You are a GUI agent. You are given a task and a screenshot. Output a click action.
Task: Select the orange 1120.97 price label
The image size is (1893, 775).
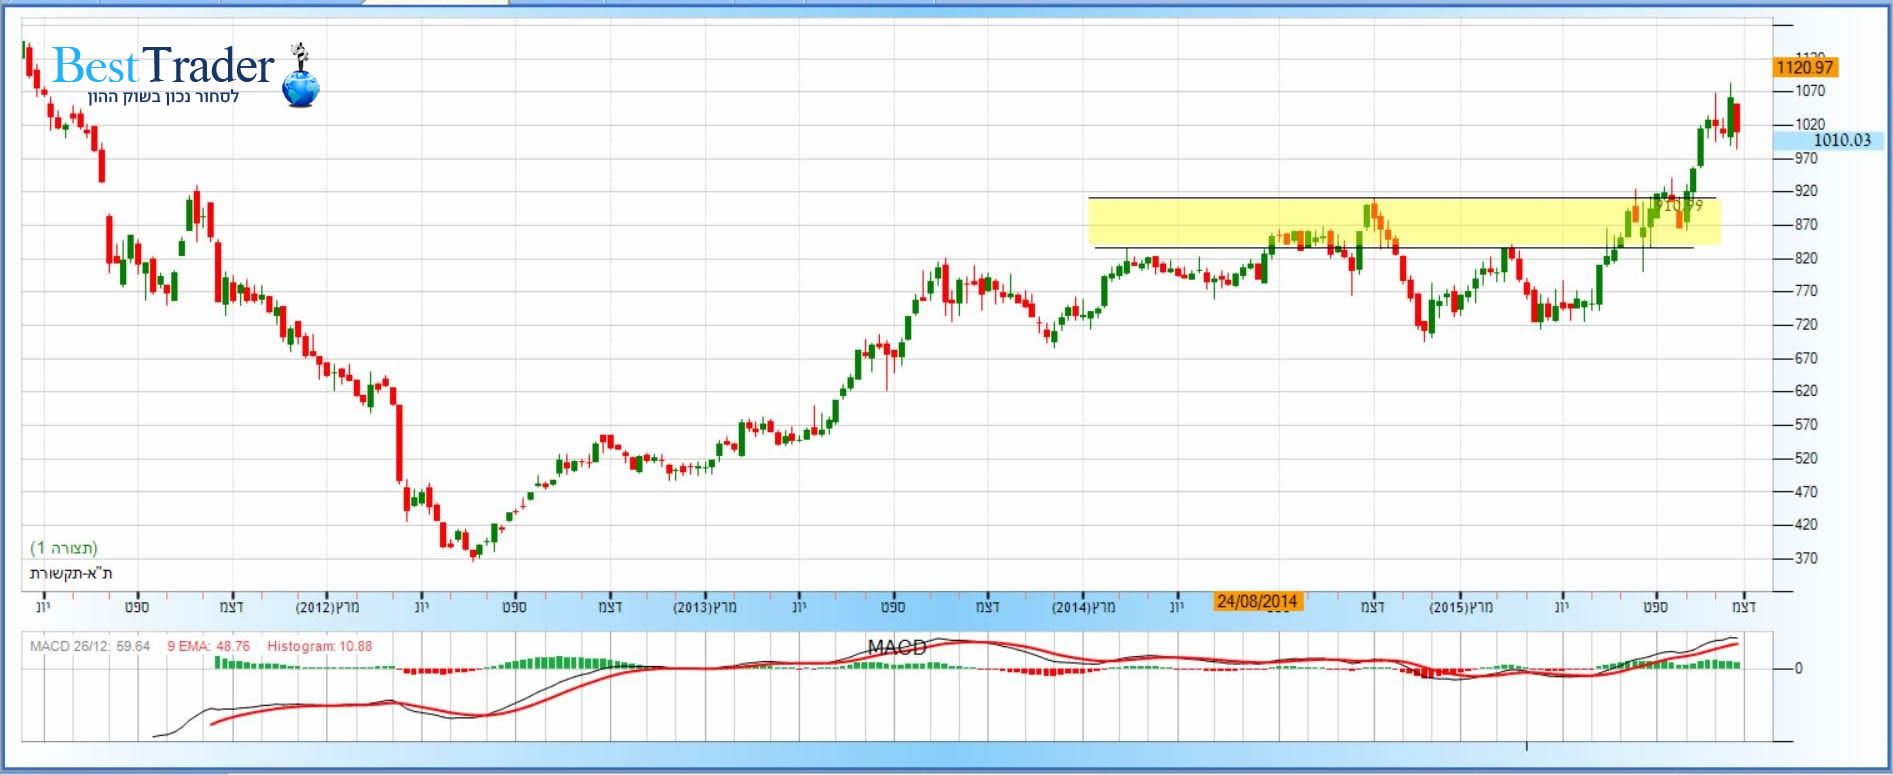[1804, 67]
